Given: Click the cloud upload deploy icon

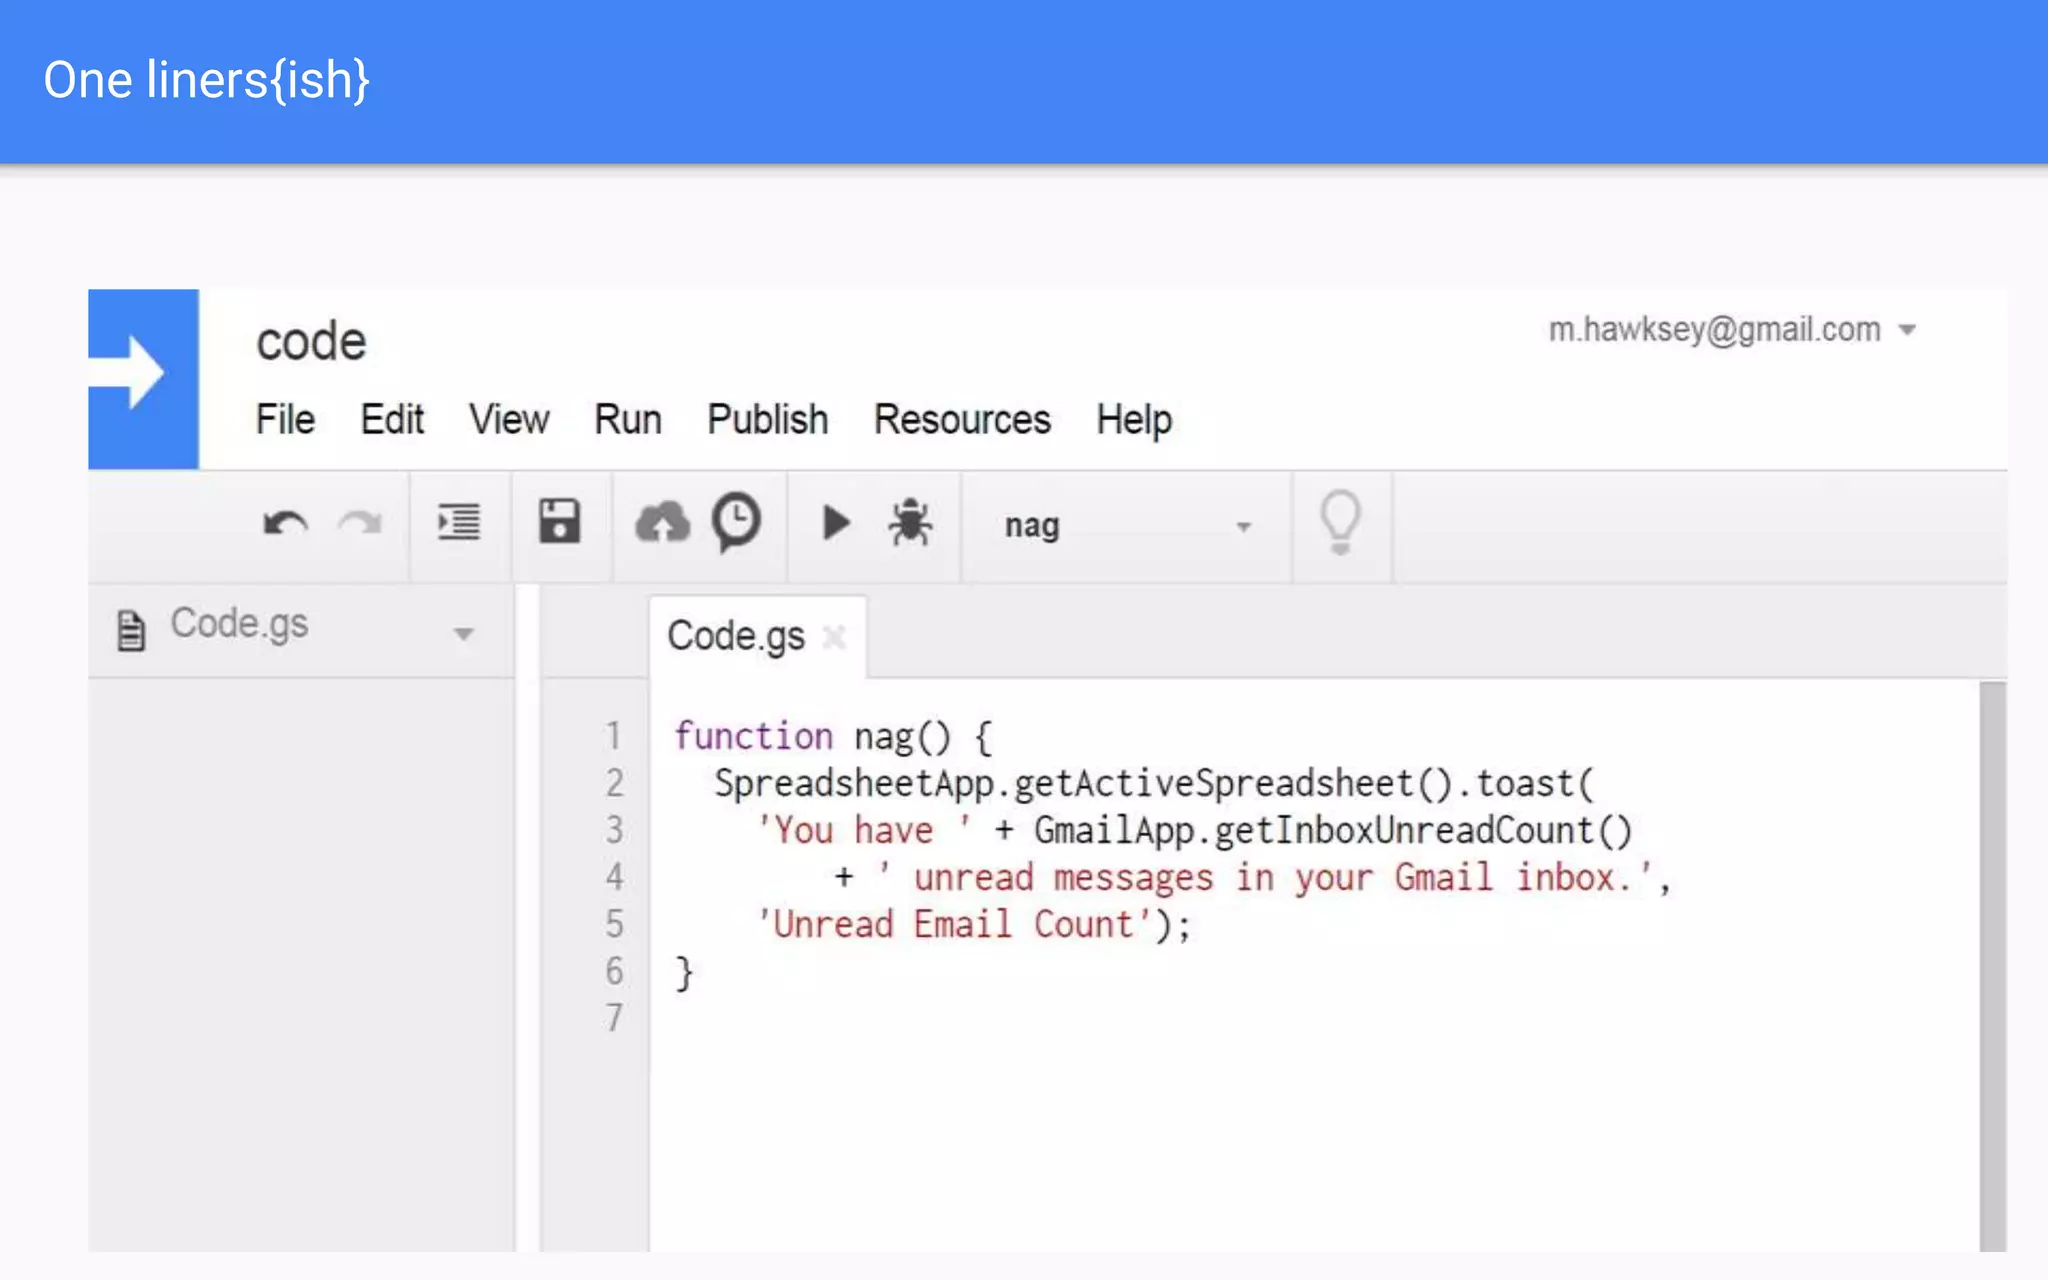Looking at the screenshot, I should pos(662,523).
